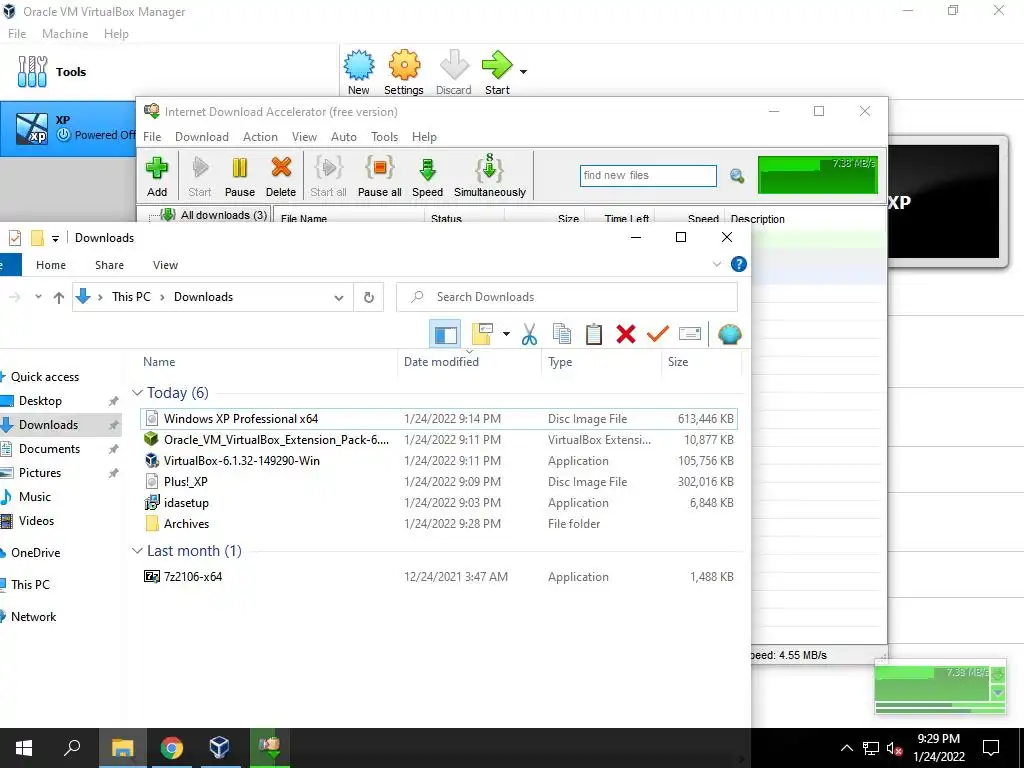Open the Download menu in Download Accelerator
Image resolution: width=1024 pixels, height=768 pixels.
tap(202, 136)
